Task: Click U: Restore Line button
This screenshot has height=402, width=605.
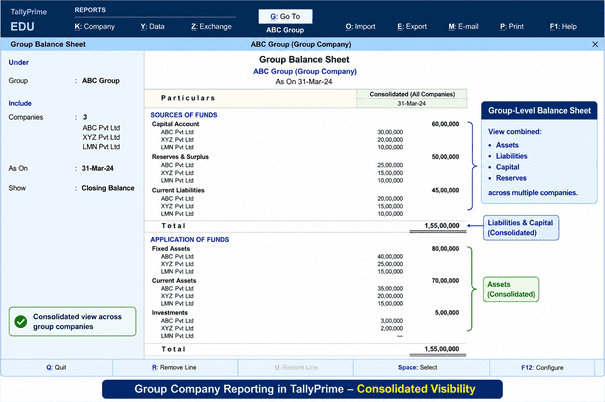Action: (296, 368)
